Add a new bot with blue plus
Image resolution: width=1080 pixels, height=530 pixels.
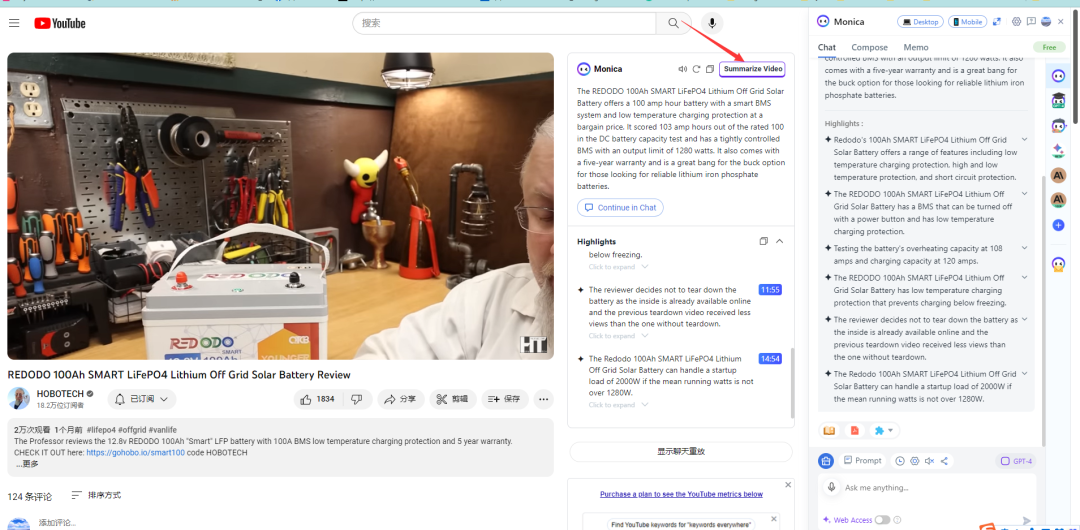[x=1059, y=225]
